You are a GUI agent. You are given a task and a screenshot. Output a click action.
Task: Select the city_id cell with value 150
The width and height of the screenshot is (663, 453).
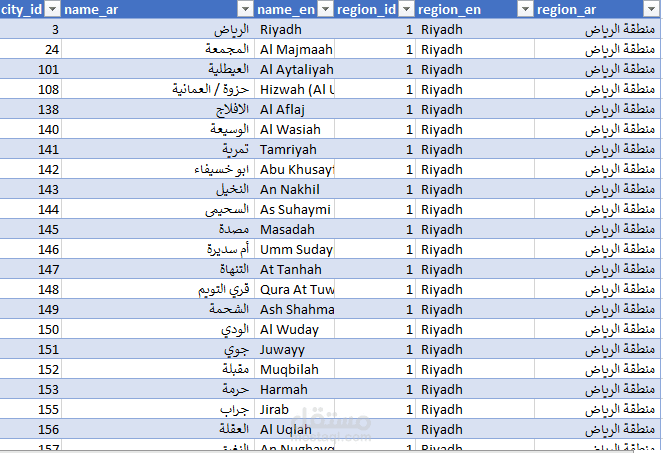(x=30, y=329)
